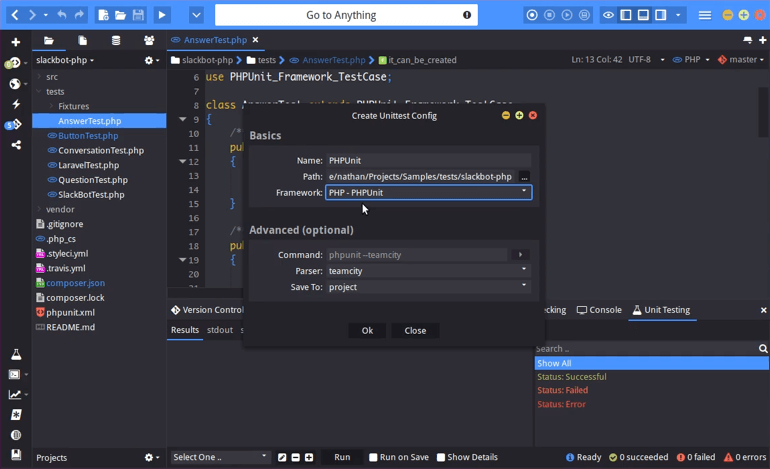The height and width of the screenshot is (469, 770).
Task: Click the Command field arrow button
Action: point(520,254)
